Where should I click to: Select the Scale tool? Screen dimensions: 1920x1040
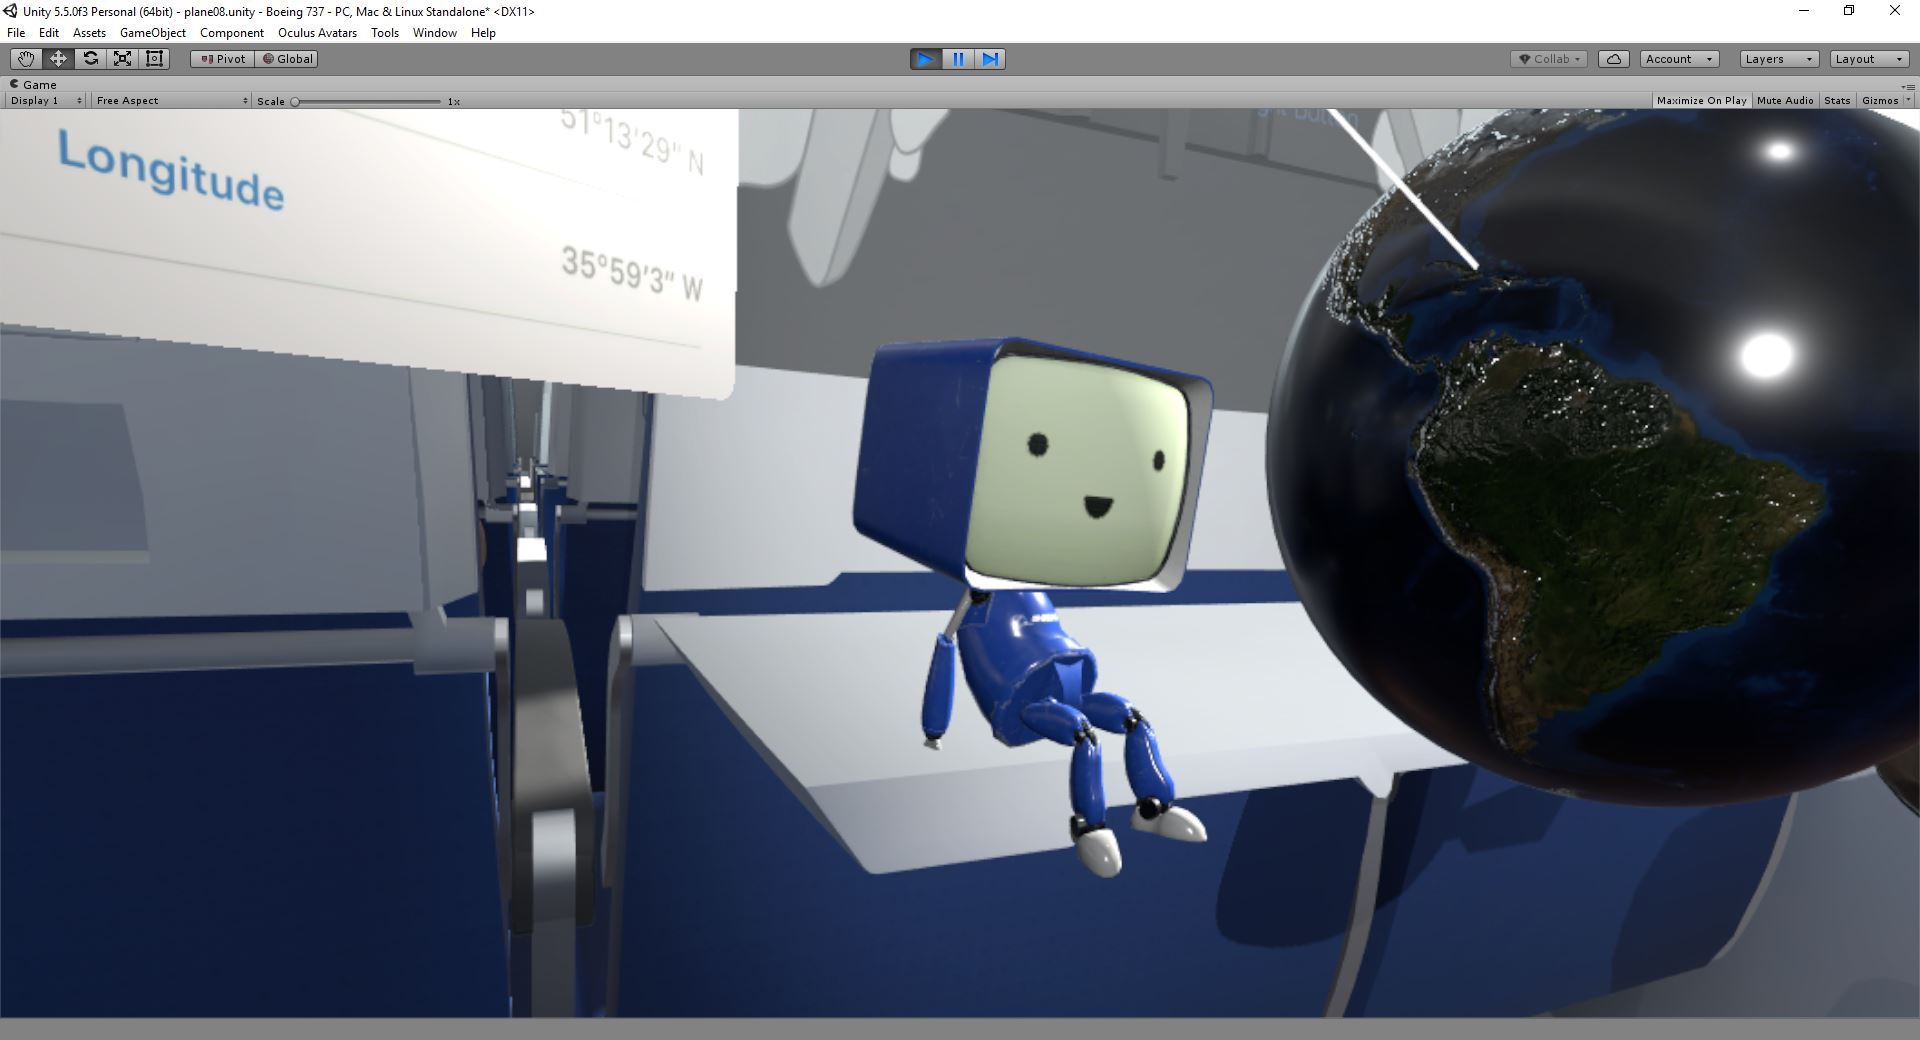tap(122, 59)
